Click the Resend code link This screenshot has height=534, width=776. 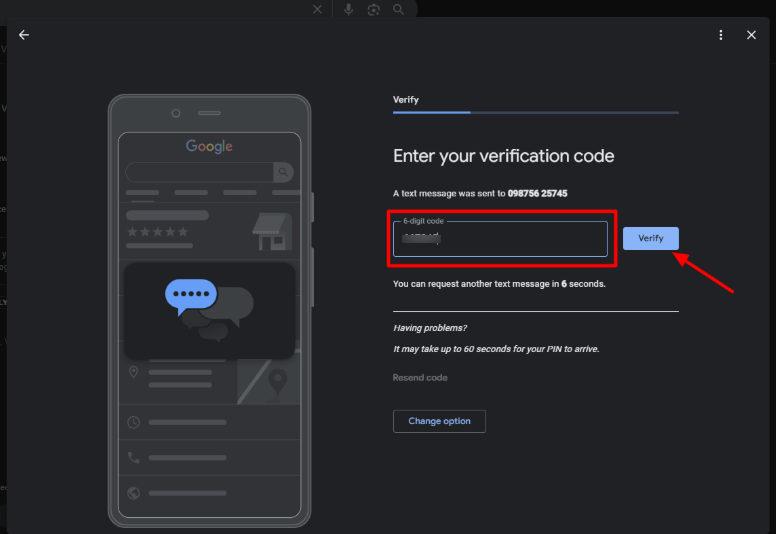[420, 378]
